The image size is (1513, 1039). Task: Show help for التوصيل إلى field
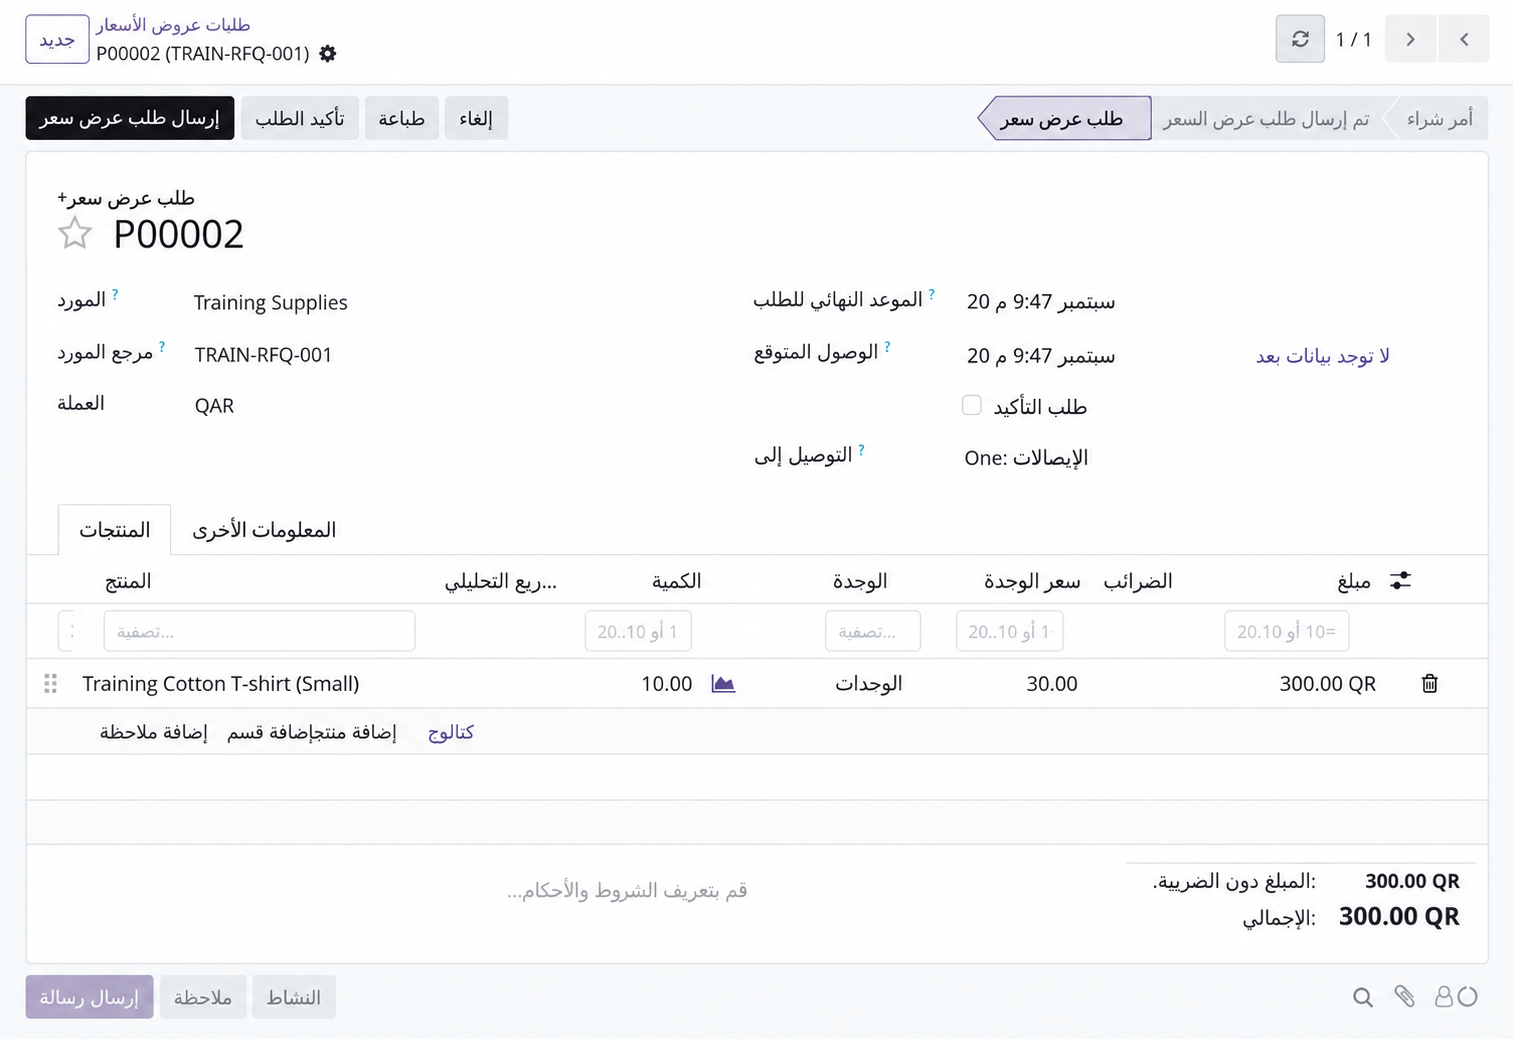point(861,451)
